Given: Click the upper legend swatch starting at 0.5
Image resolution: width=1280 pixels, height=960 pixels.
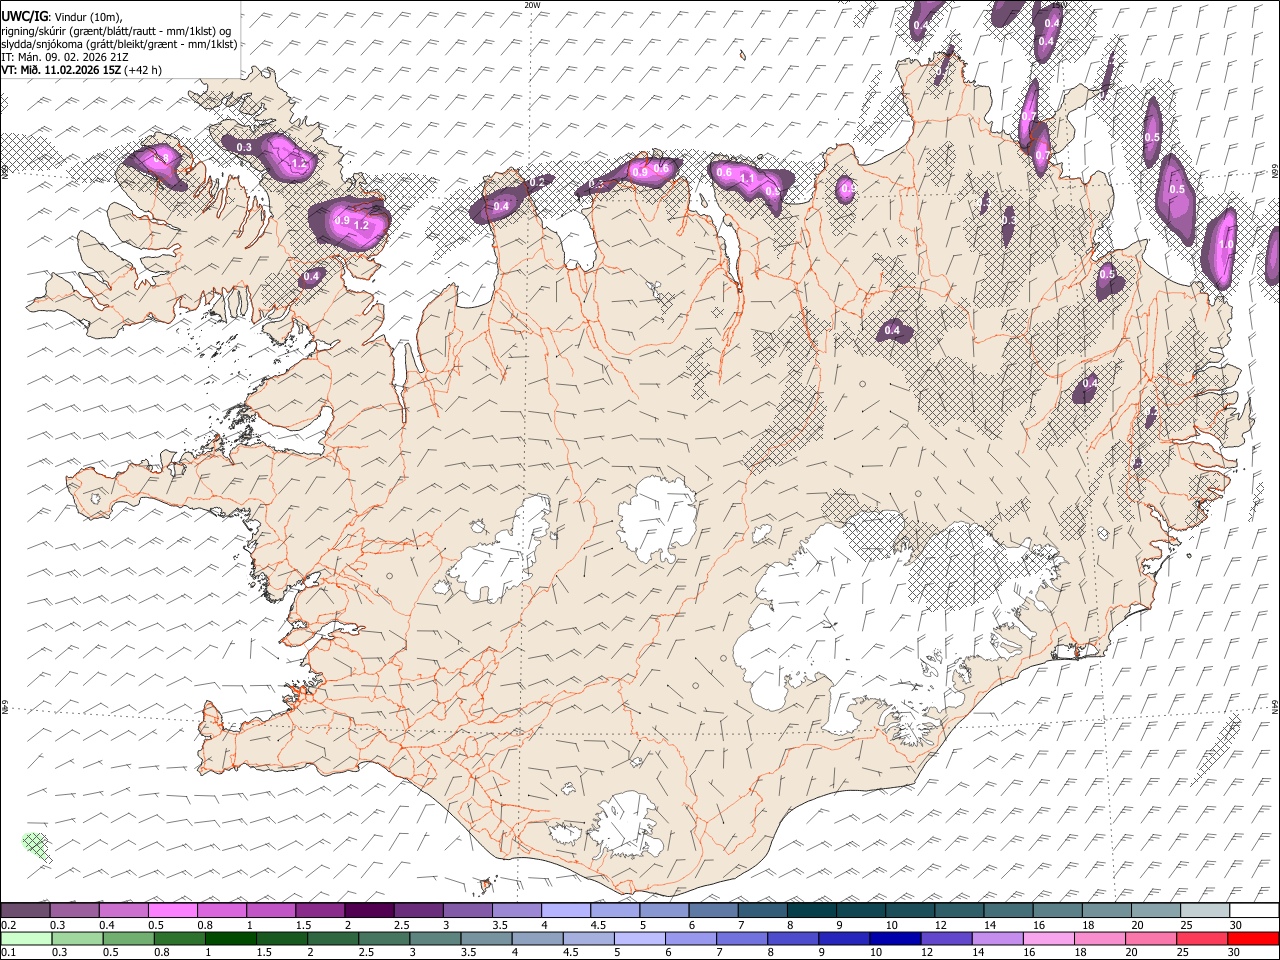Looking at the screenshot, I should 172,911.
